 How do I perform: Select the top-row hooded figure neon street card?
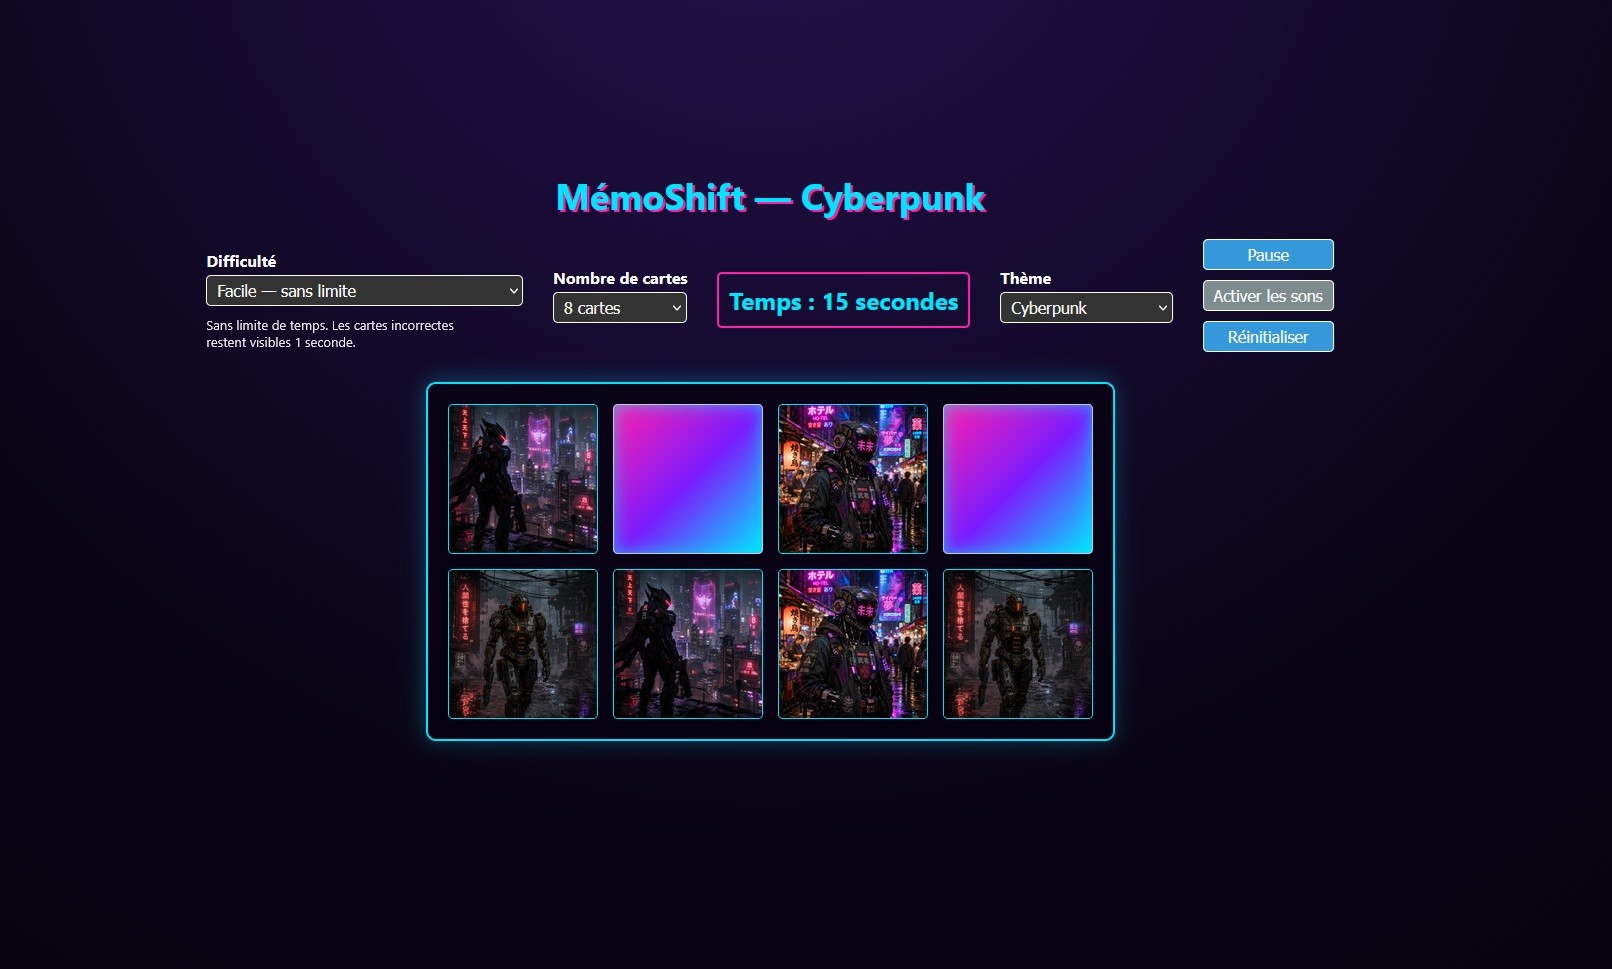point(853,479)
